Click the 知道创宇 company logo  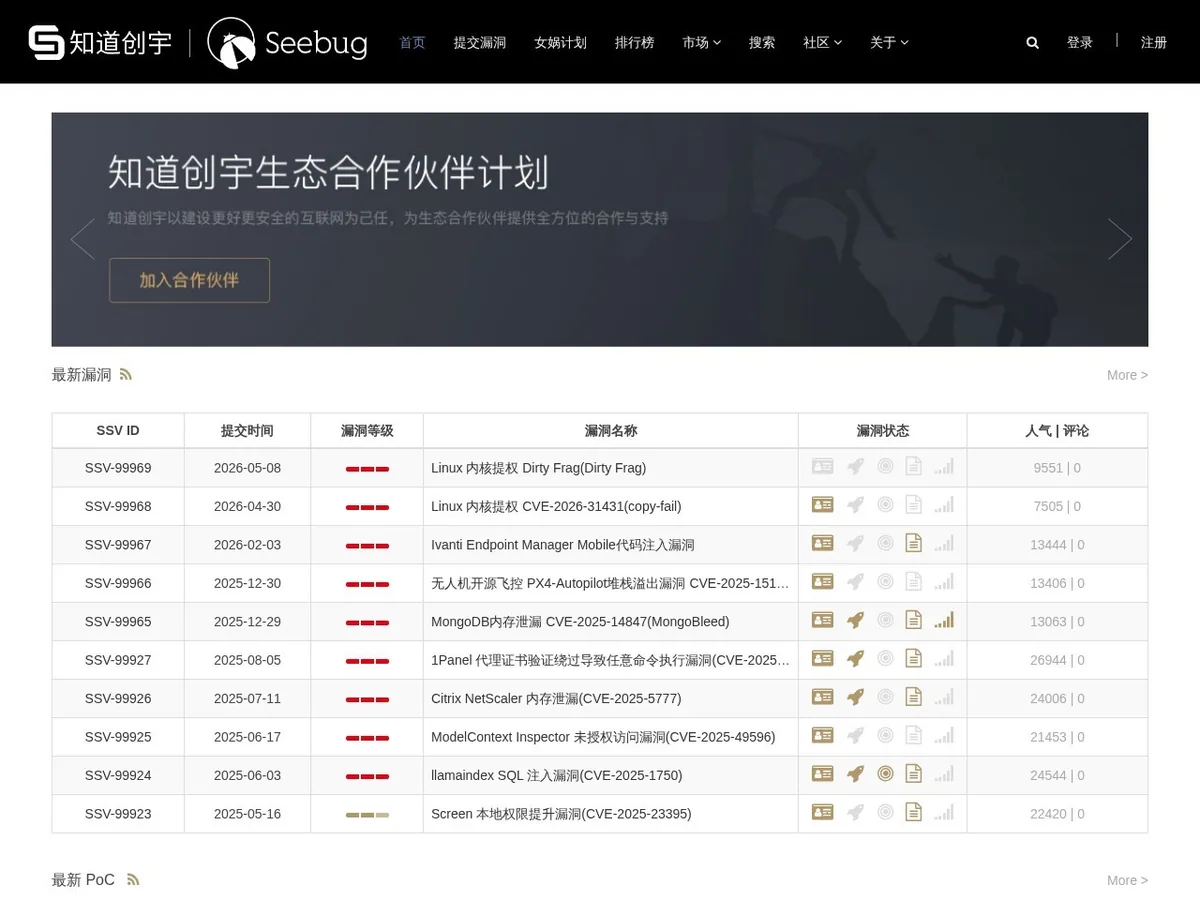(100, 43)
